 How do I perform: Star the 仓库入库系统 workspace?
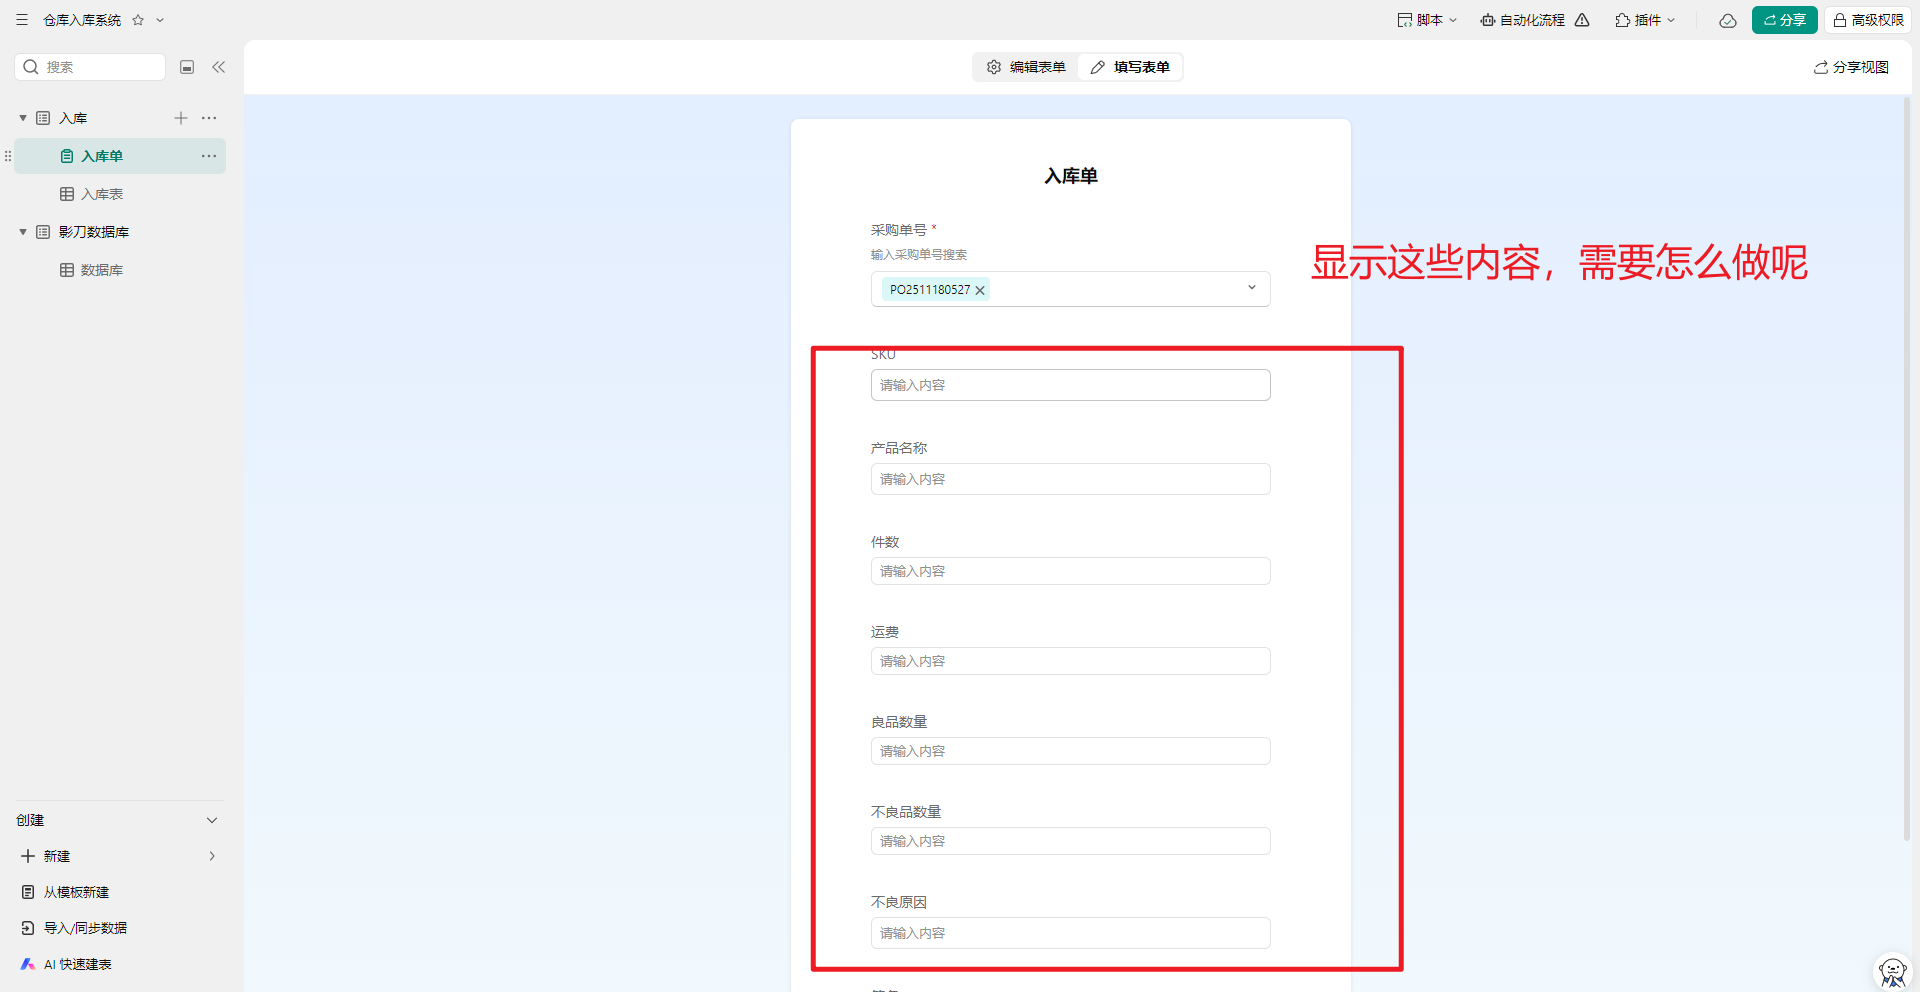click(x=138, y=20)
